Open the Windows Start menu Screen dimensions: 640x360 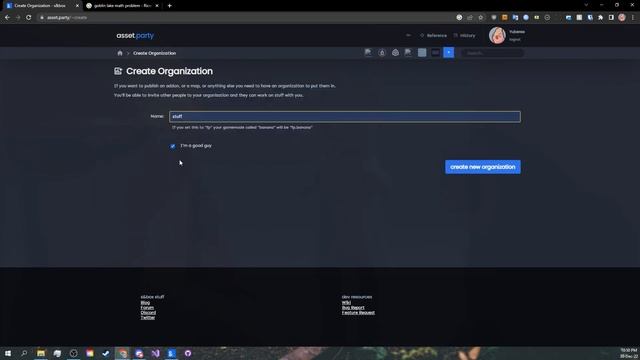(8, 353)
